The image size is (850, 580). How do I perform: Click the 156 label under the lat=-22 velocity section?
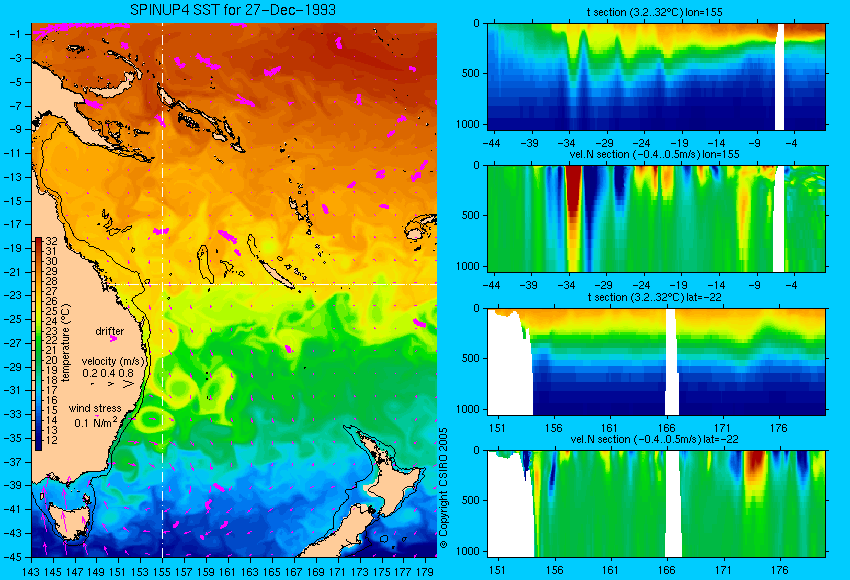click(x=553, y=570)
